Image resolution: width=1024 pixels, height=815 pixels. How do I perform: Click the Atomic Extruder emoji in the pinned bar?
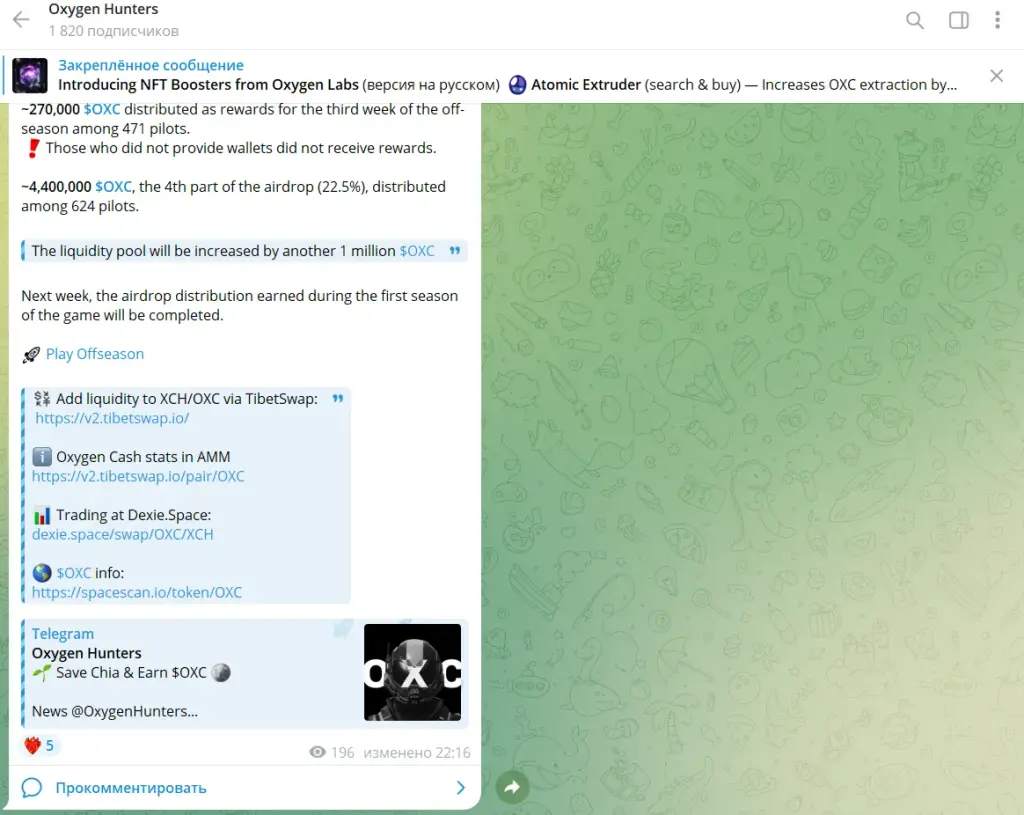[517, 85]
